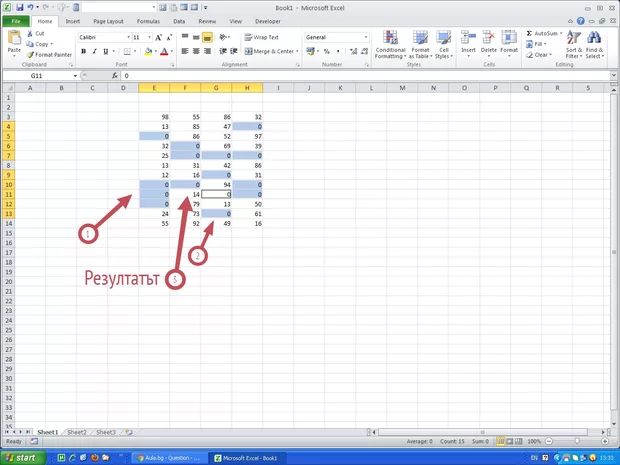The width and height of the screenshot is (620, 465).
Task: Click the Paste clipboard icon
Action: tap(14, 38)
